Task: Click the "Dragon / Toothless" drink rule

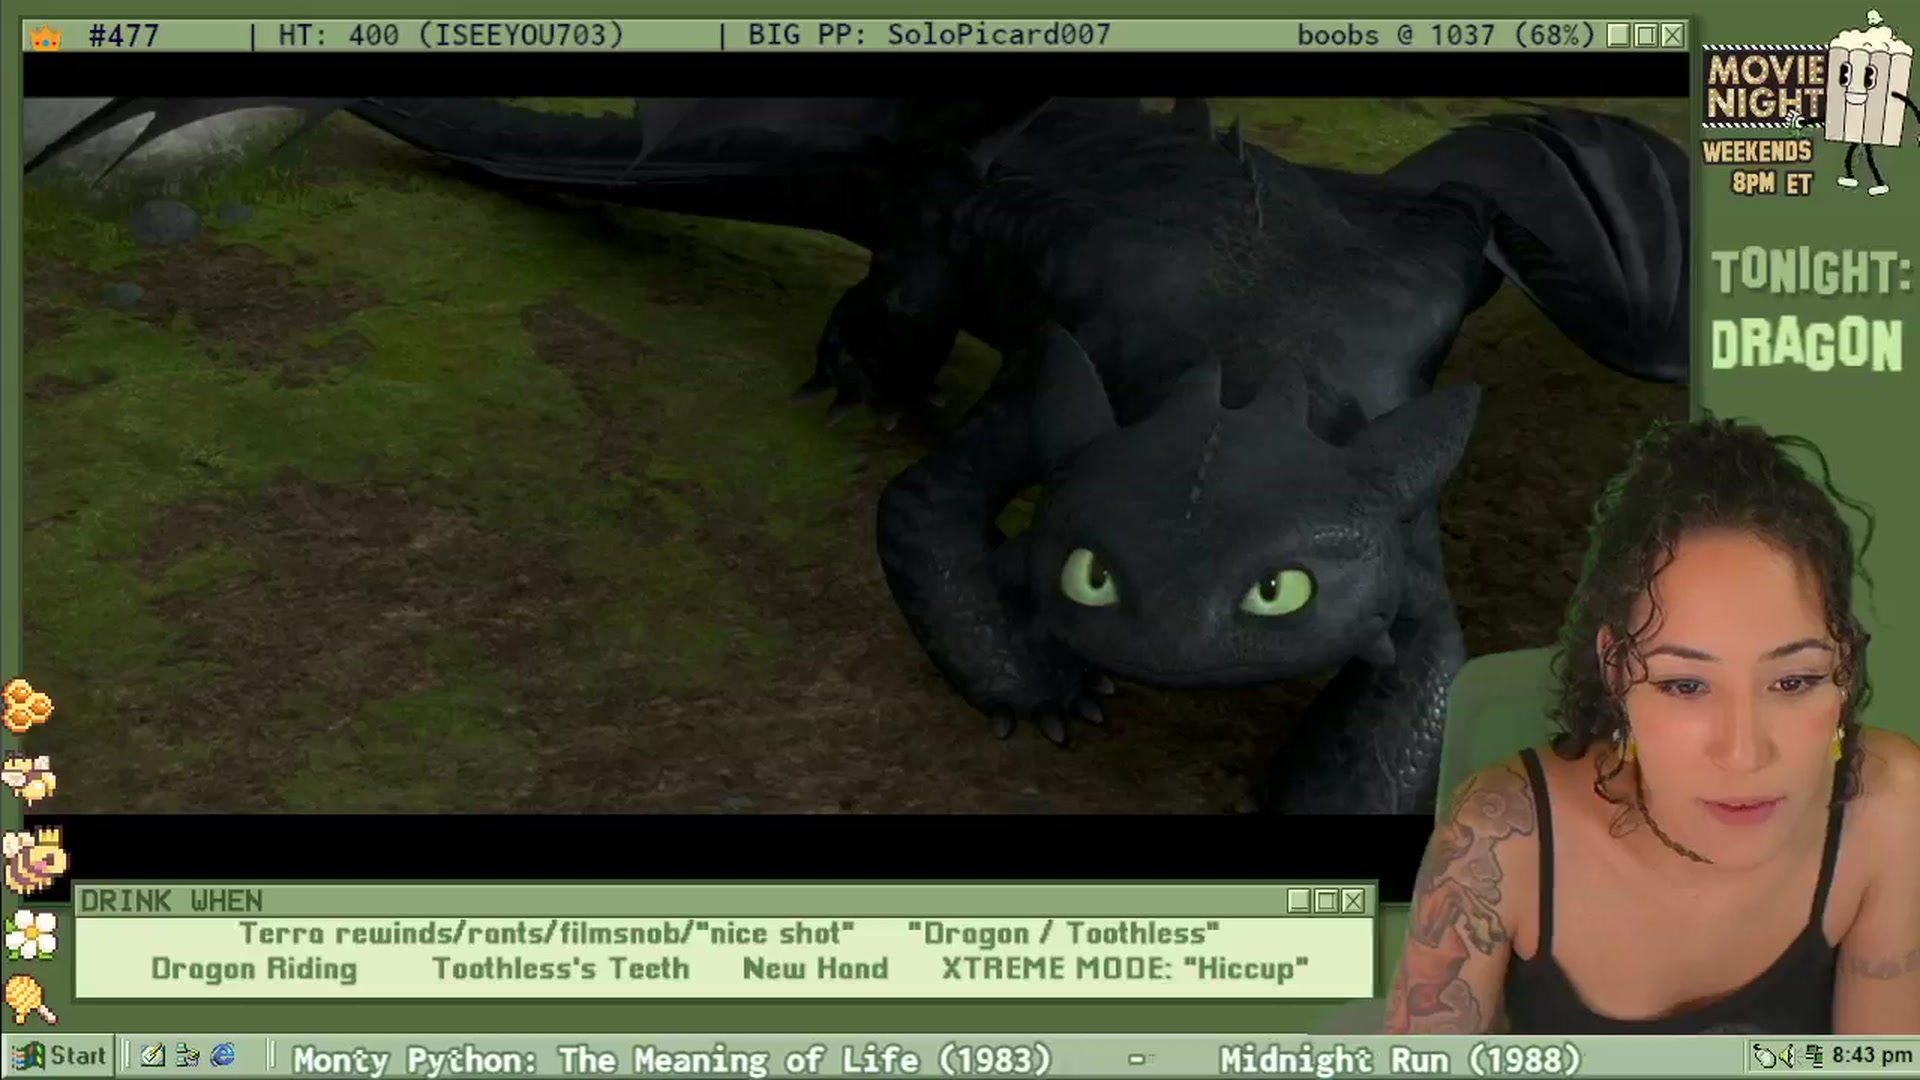Action: point(1063,934)
